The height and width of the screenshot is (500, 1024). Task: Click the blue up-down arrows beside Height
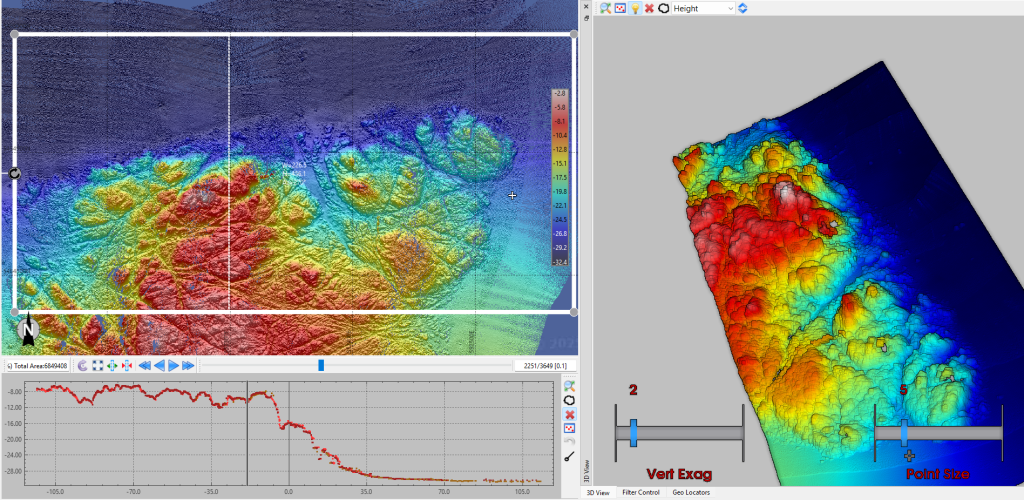pyautogui.click(x=743, y=8)
